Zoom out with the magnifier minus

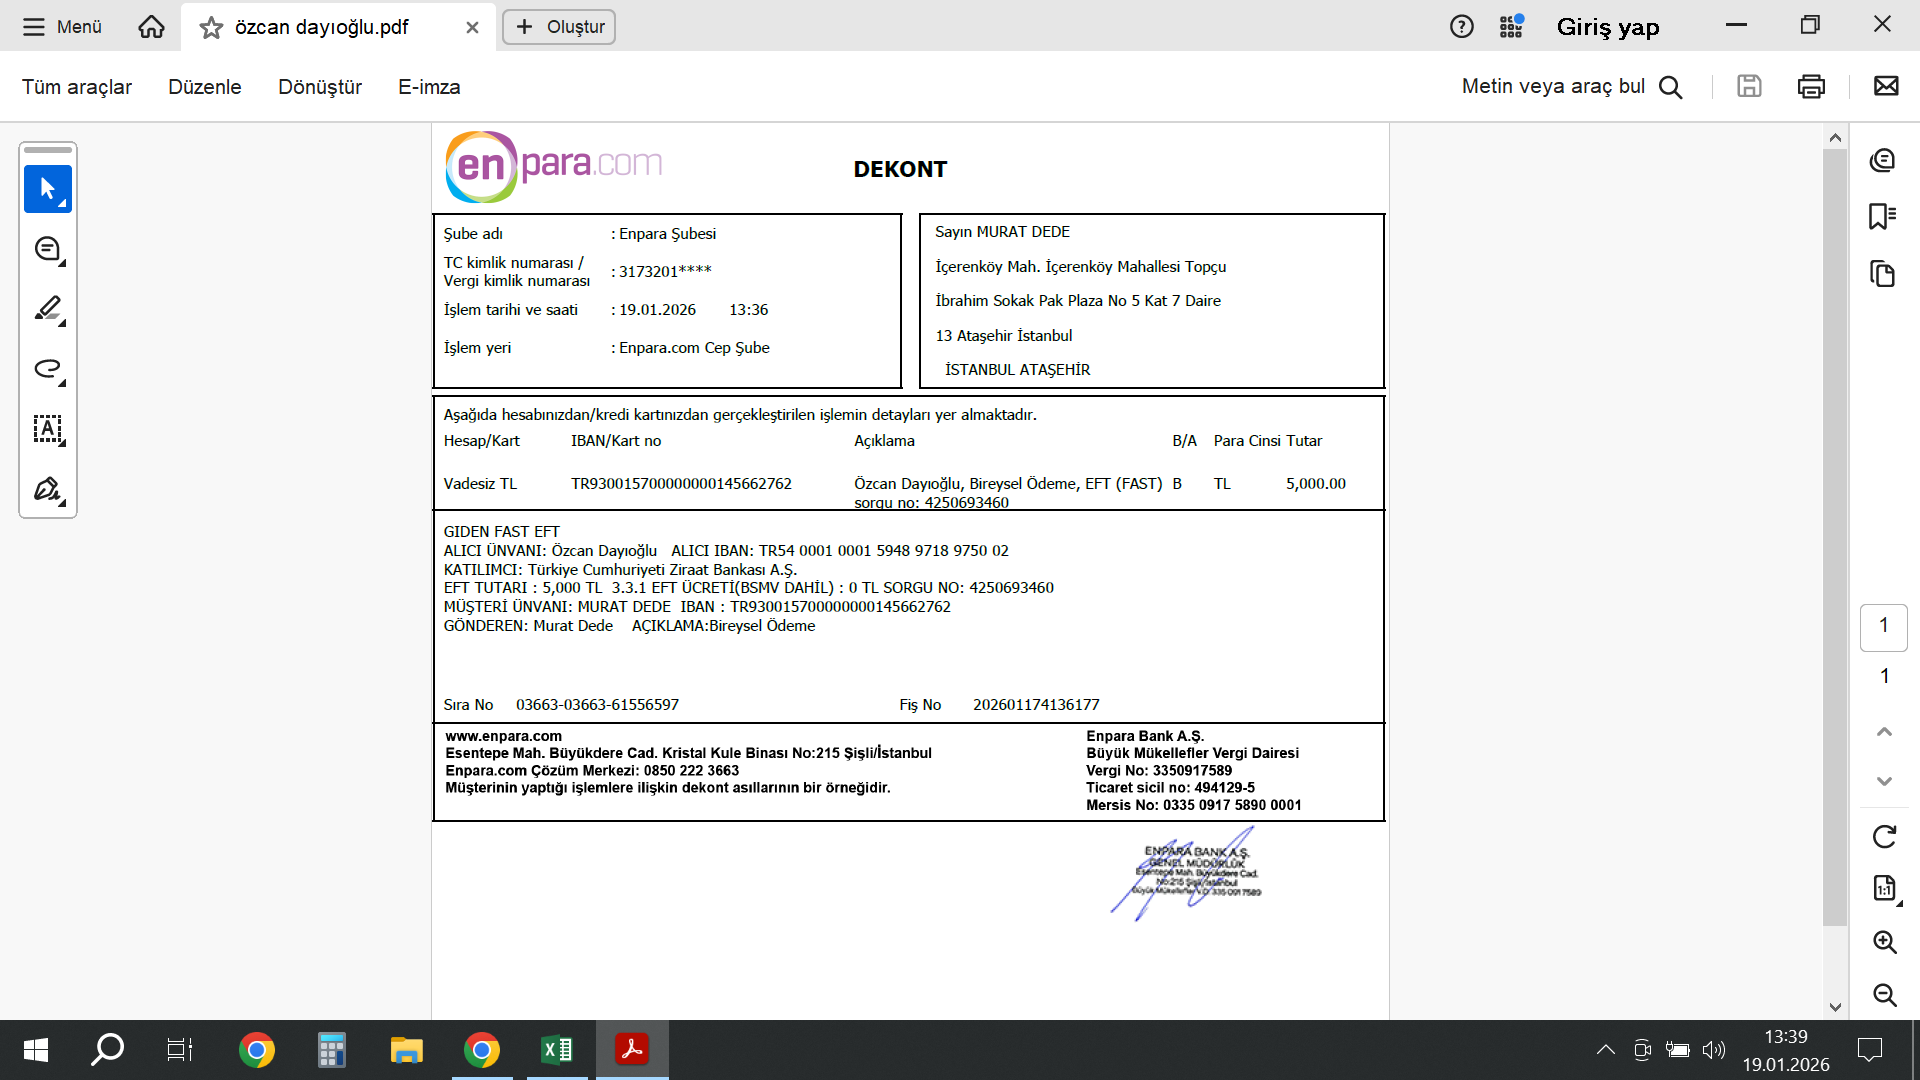point(1885,995)
